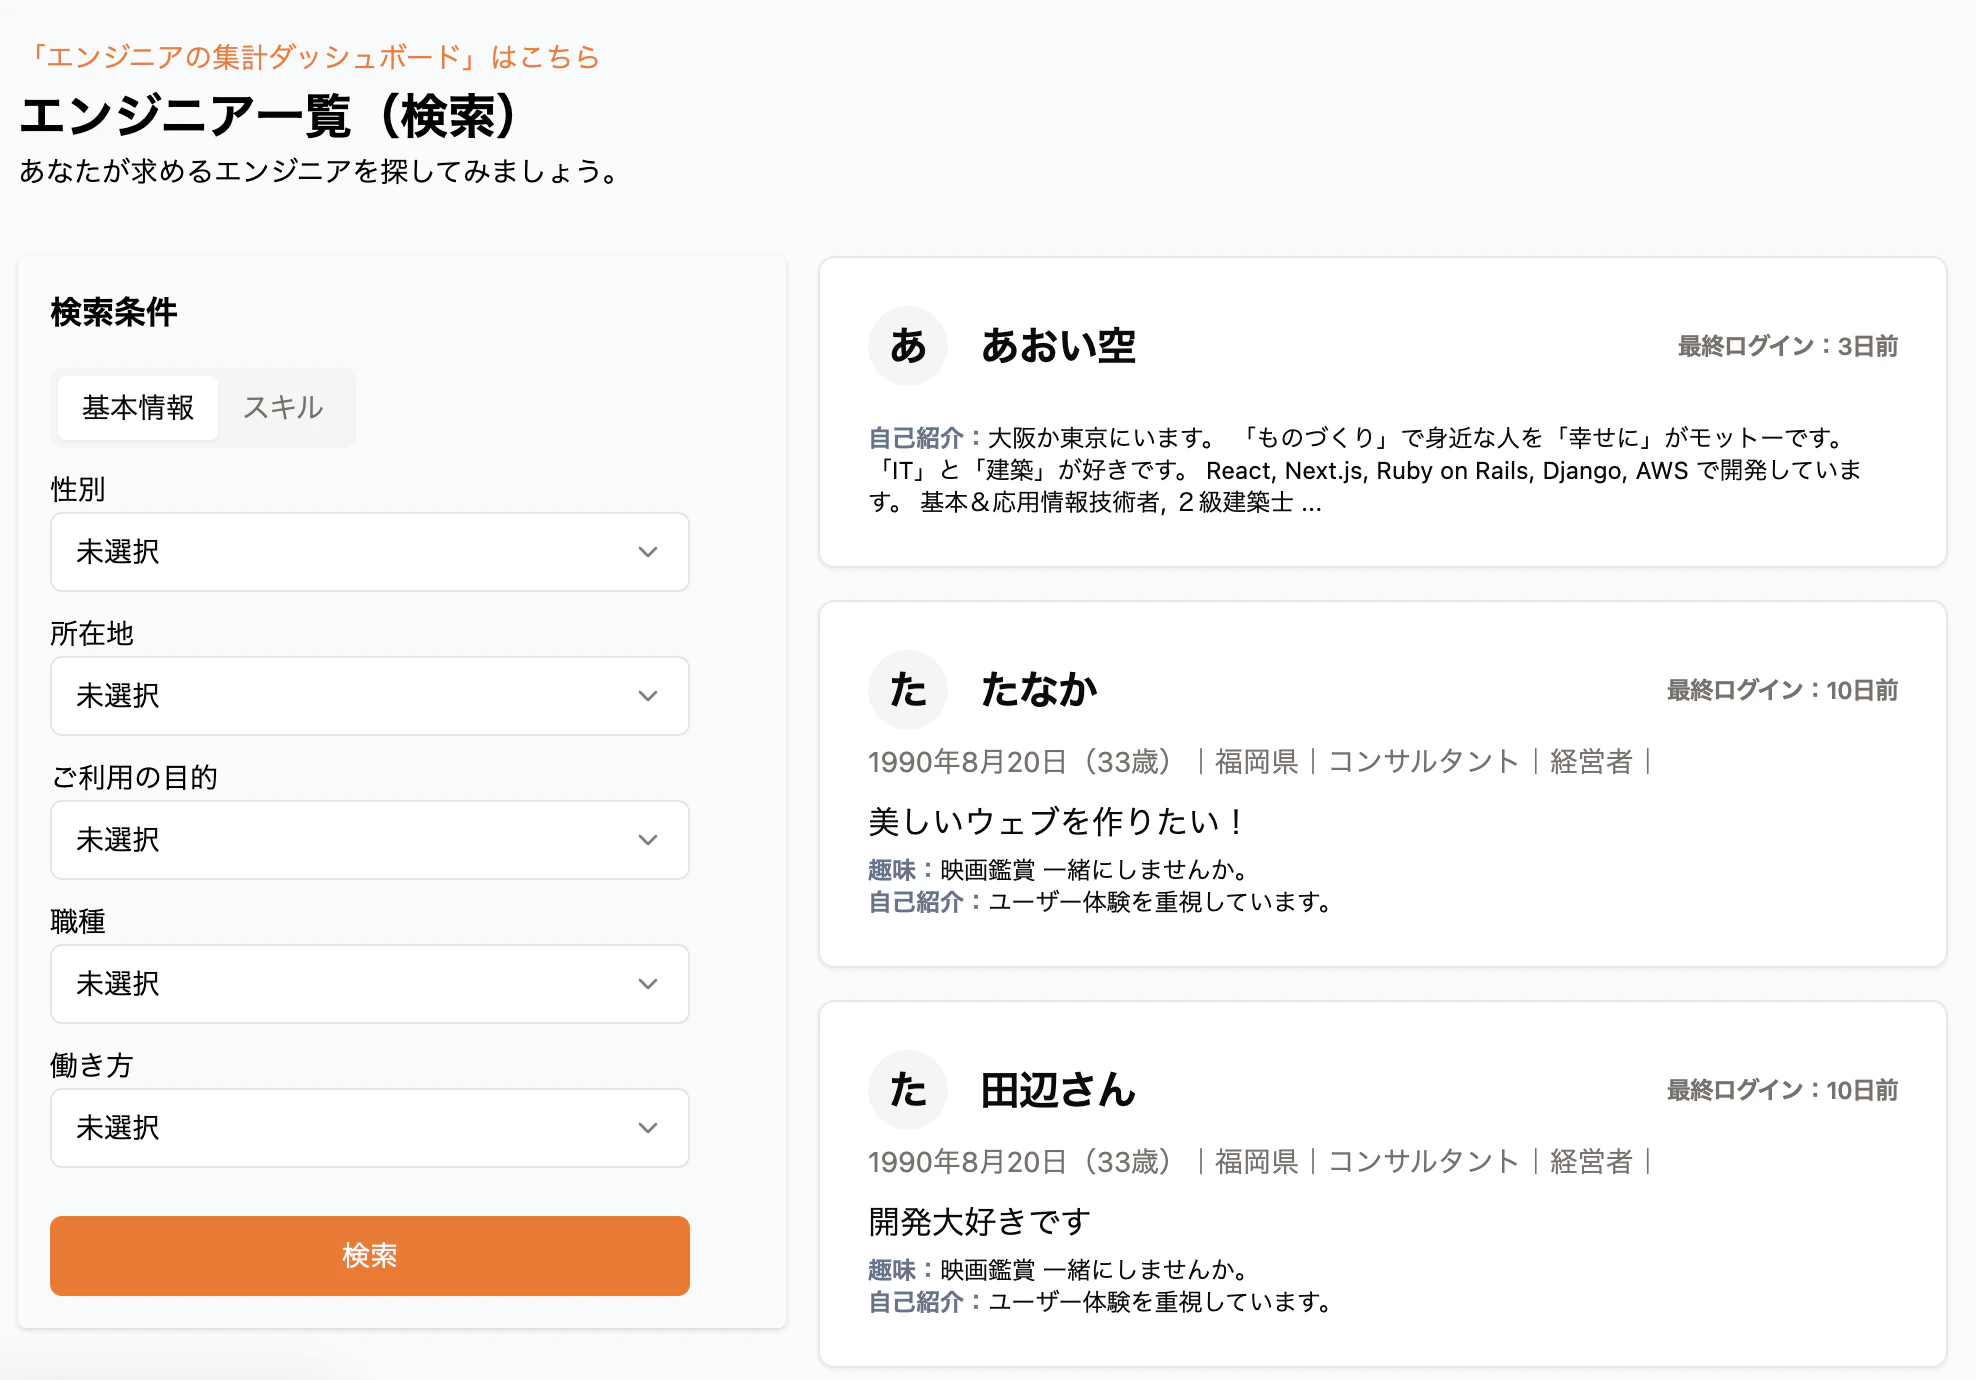Open the あおい空 engineer name

[x=1058, y=346]
